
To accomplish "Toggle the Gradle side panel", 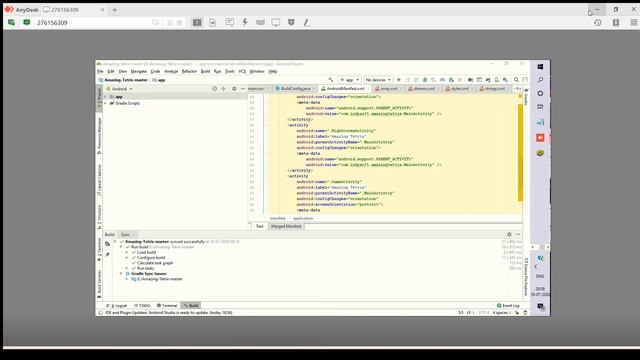I will (526, 97).
